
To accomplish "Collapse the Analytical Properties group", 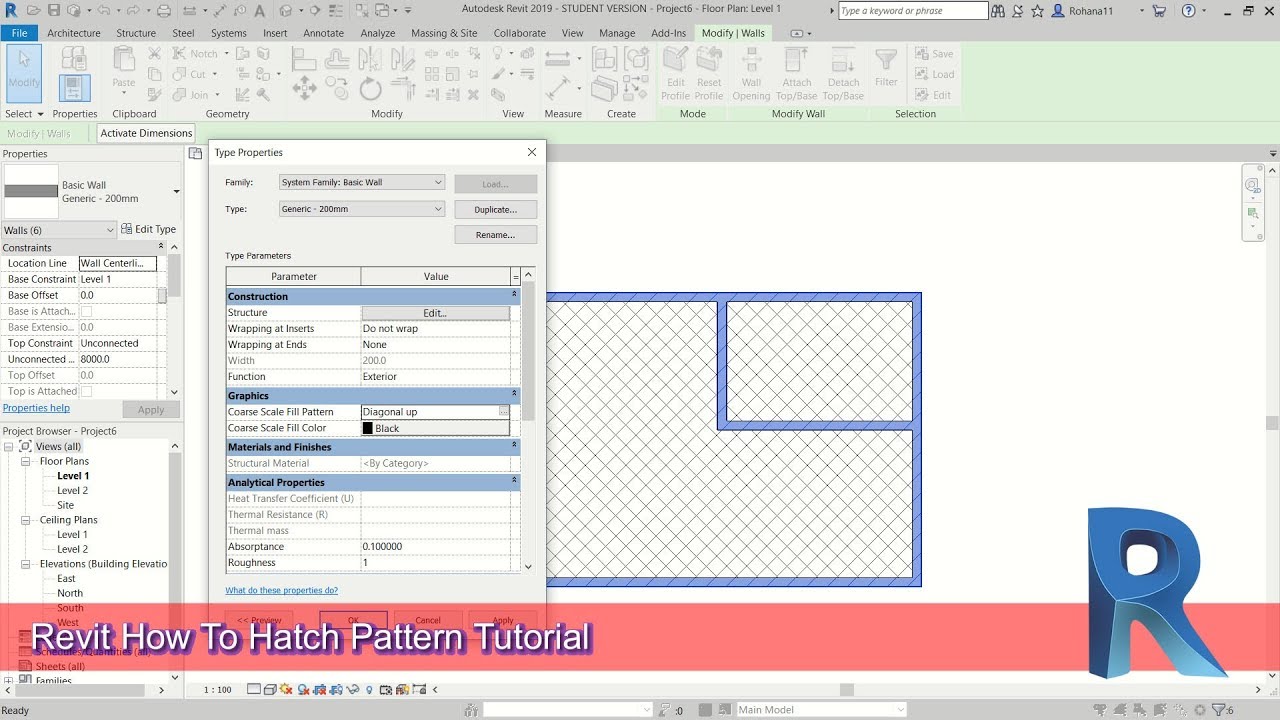I will point(514,481).
